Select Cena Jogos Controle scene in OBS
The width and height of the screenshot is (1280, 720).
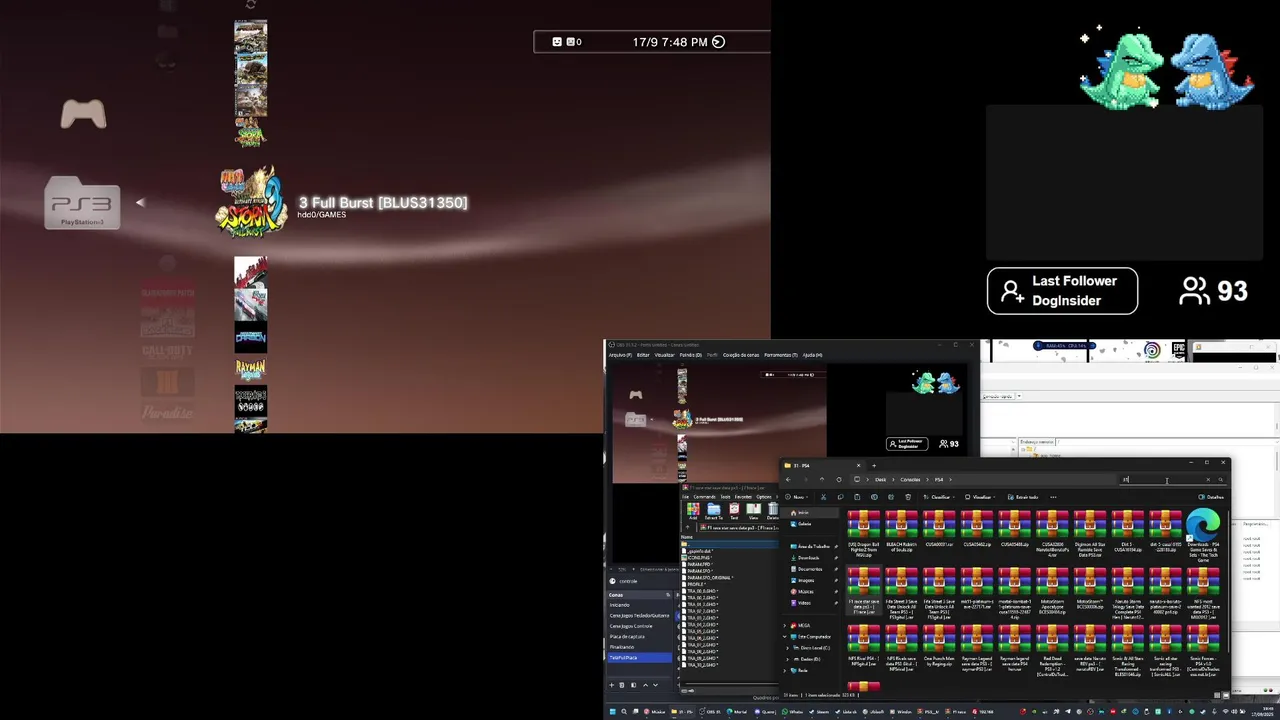(x=640, y=626)
